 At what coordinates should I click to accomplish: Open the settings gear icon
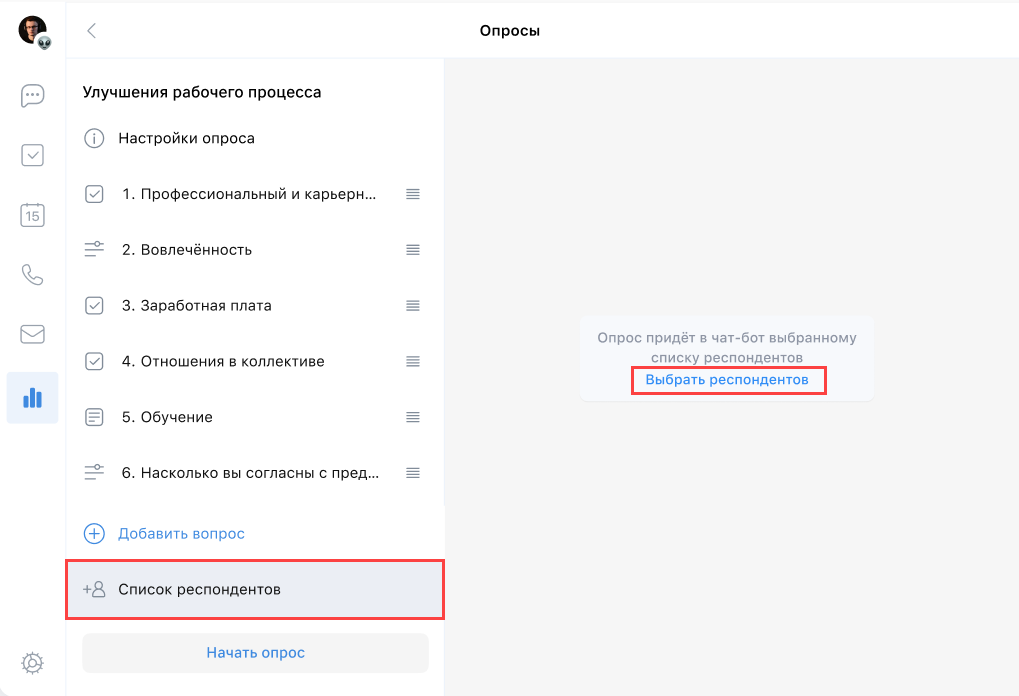tap(32, 662)
